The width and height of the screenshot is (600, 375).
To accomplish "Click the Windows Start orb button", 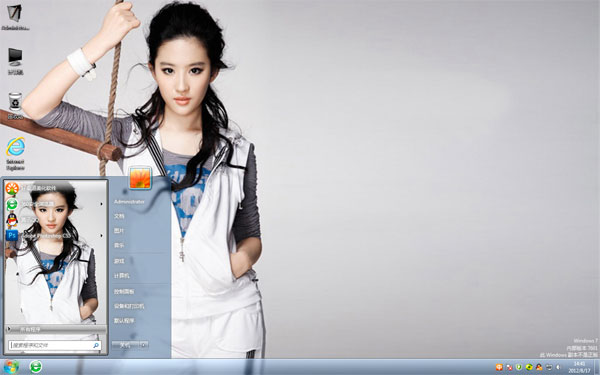I will coord(10,367).
